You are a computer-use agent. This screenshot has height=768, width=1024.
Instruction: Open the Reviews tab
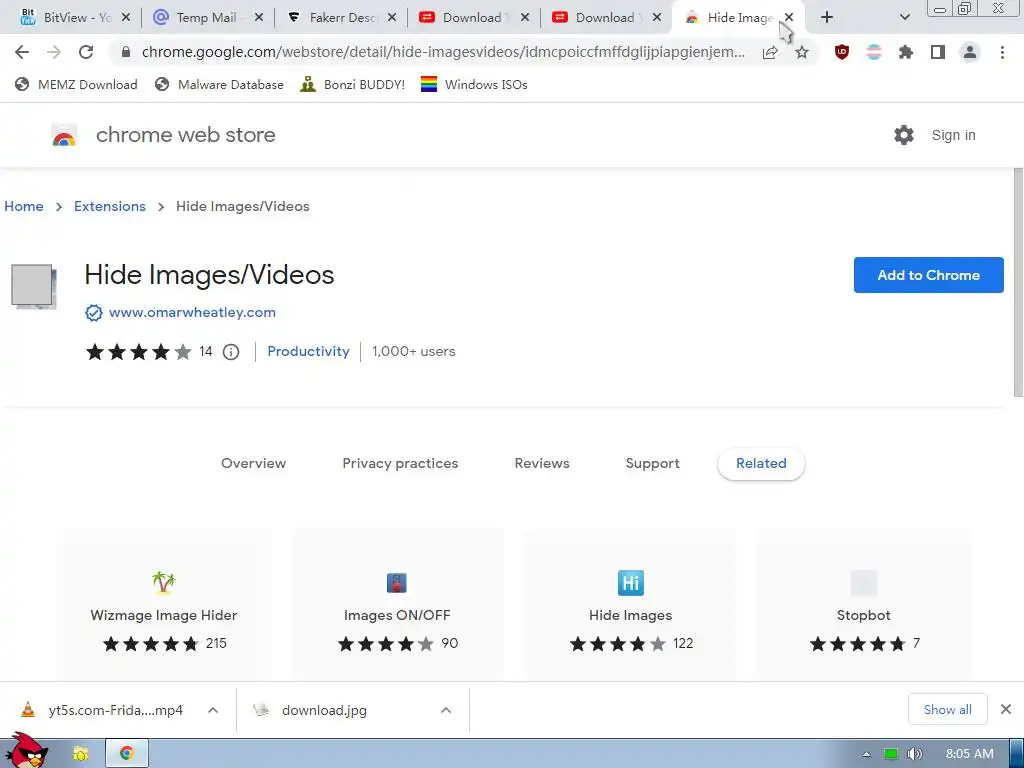click(542, 464)
